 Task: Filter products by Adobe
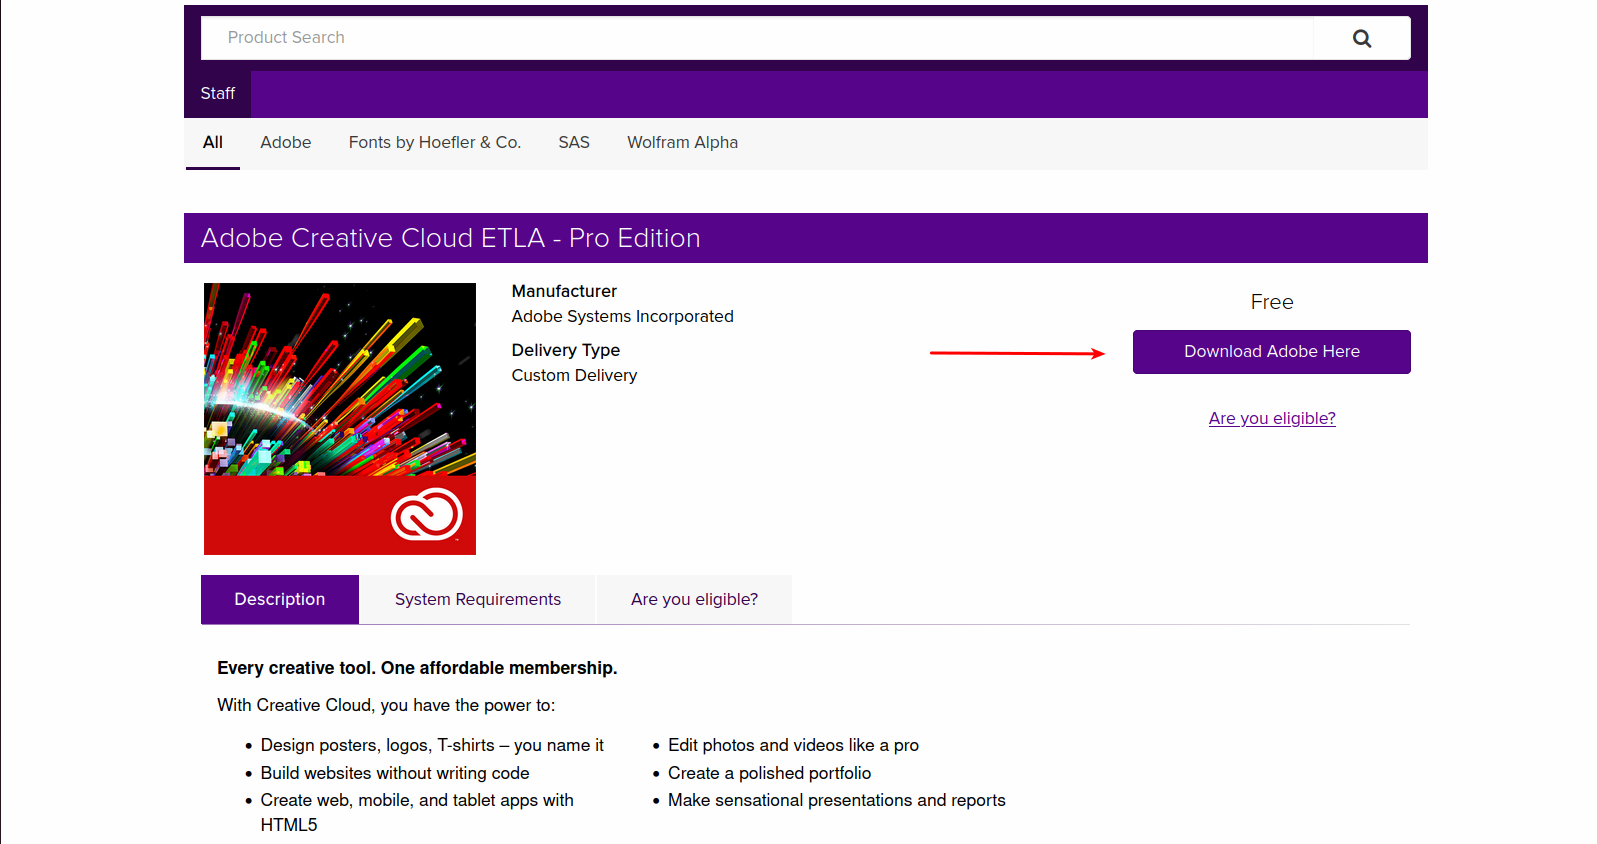[286, 143]
